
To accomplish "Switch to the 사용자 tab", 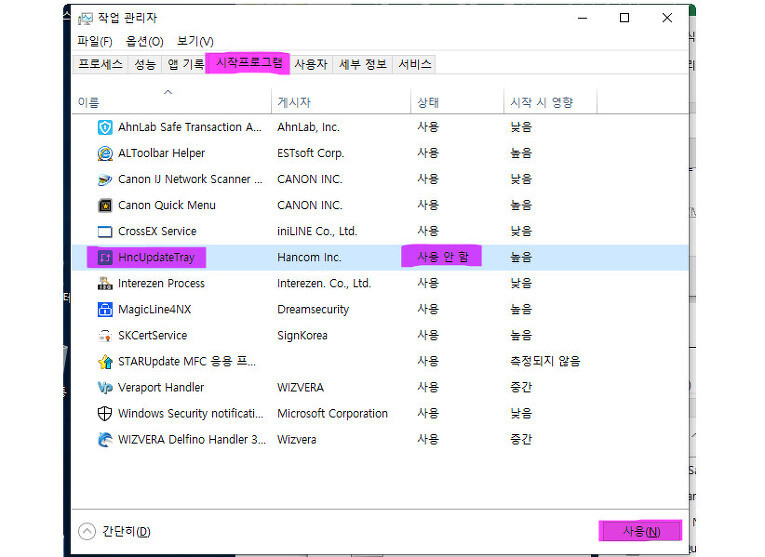I will [311, 64].
